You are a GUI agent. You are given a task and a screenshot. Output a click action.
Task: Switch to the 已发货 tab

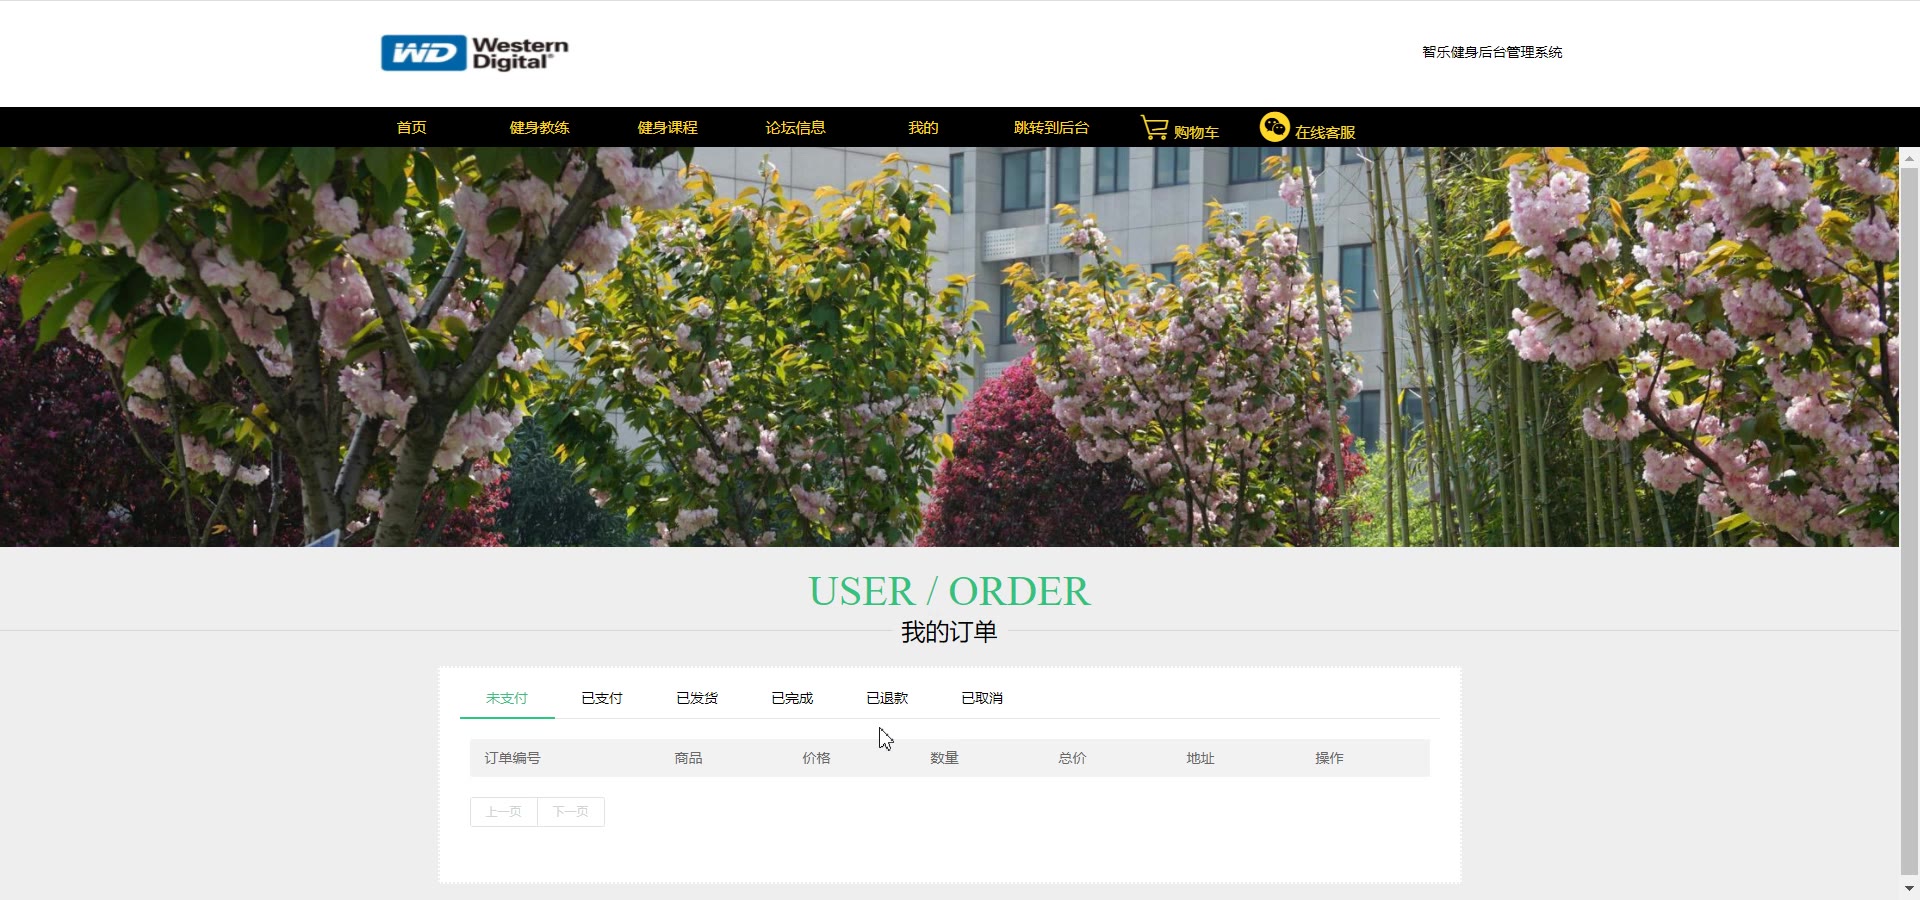click(x=697, y=698)
